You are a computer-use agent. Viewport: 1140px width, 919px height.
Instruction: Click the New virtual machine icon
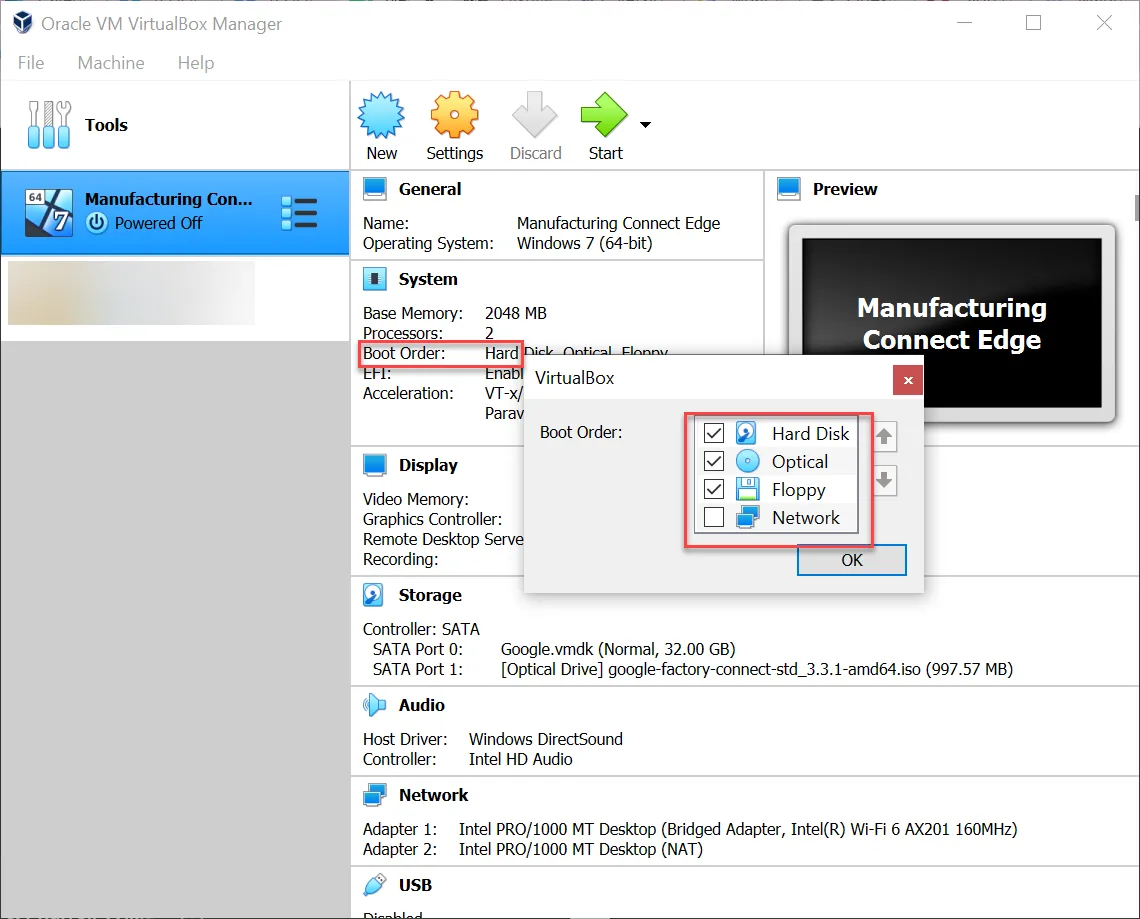pos(381,115)
